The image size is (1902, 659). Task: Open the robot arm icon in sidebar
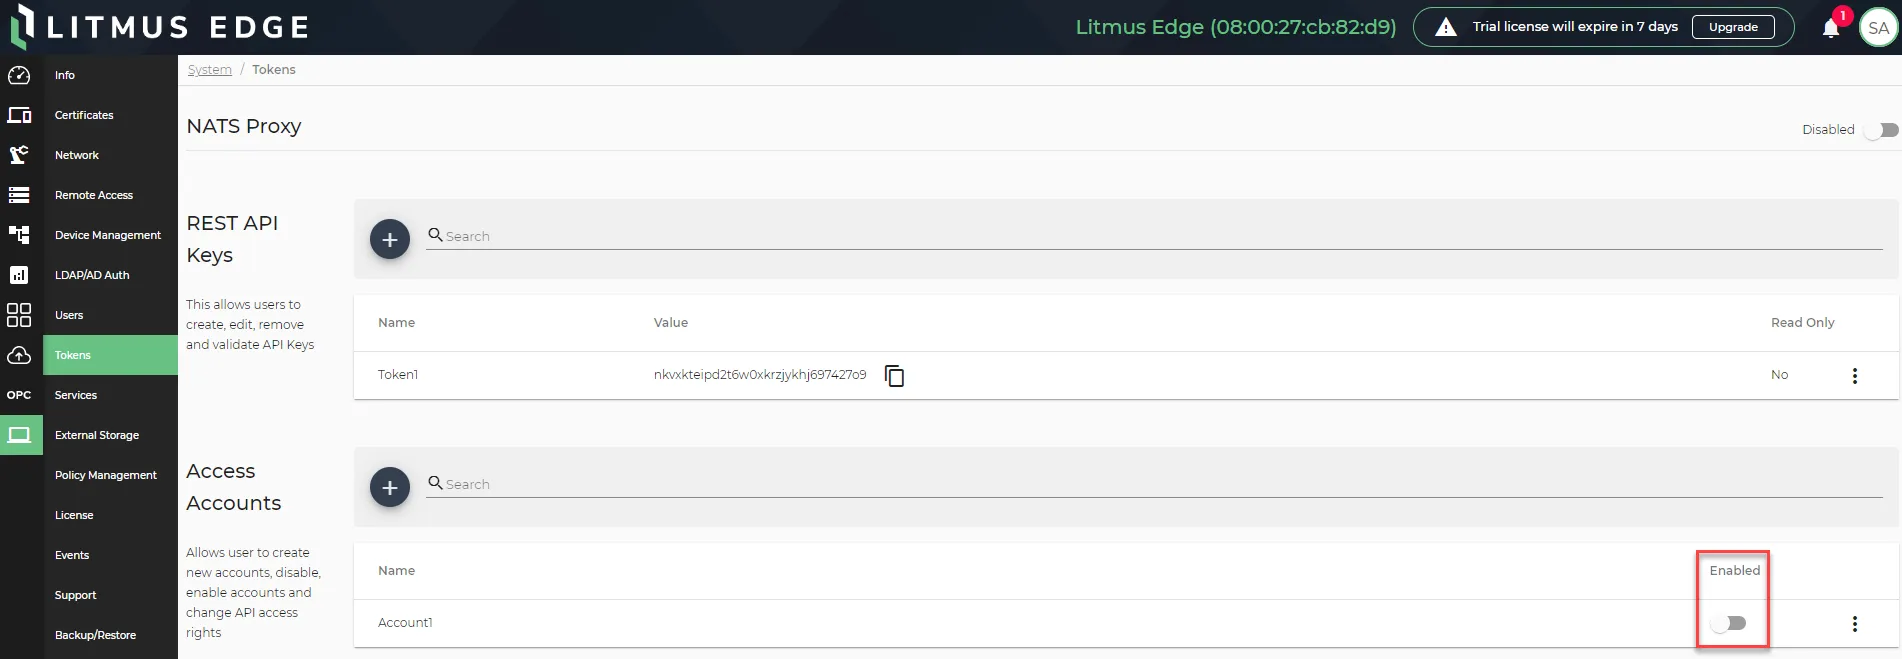(x=19, y=155)
